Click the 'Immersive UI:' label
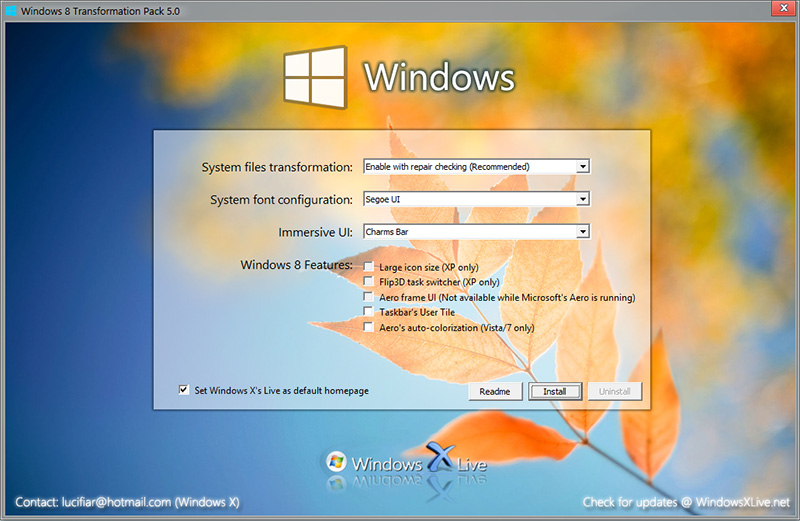This screenshot has width=800, height=521. [x=315, y=233]
